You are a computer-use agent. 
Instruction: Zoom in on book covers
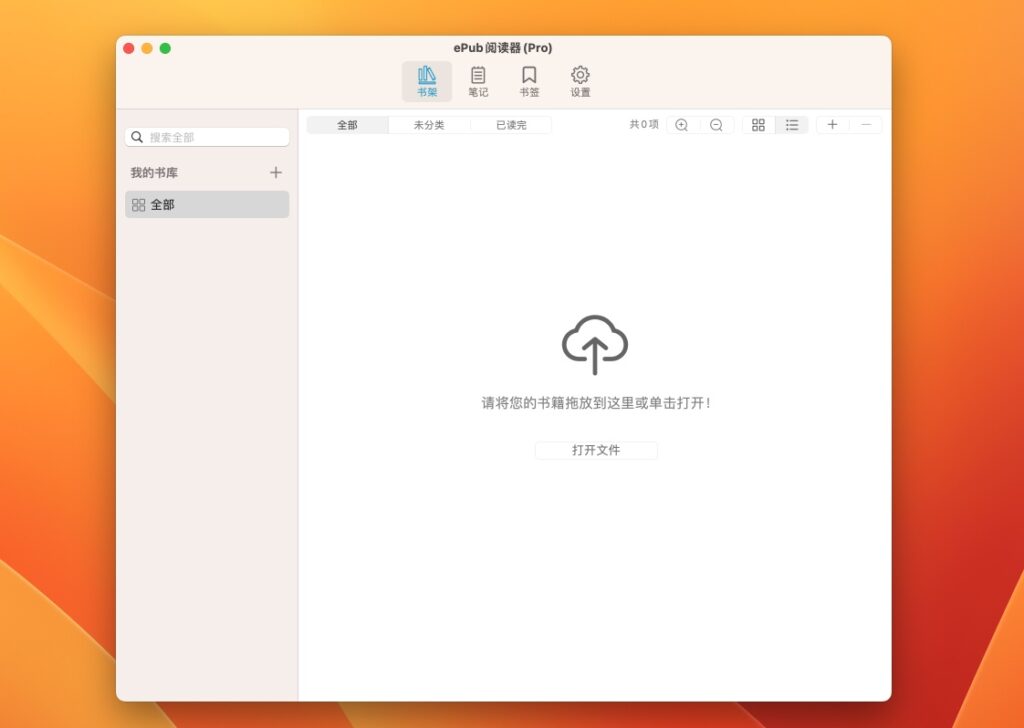(681, 124)
